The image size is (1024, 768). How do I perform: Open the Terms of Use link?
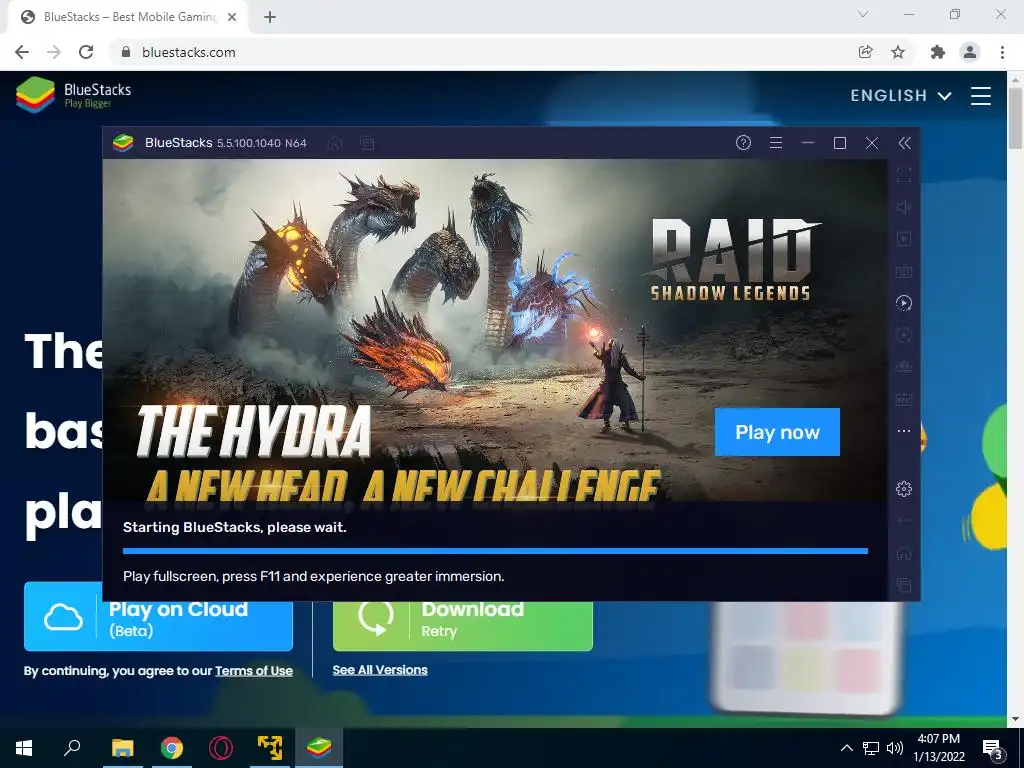coord(254,671)
